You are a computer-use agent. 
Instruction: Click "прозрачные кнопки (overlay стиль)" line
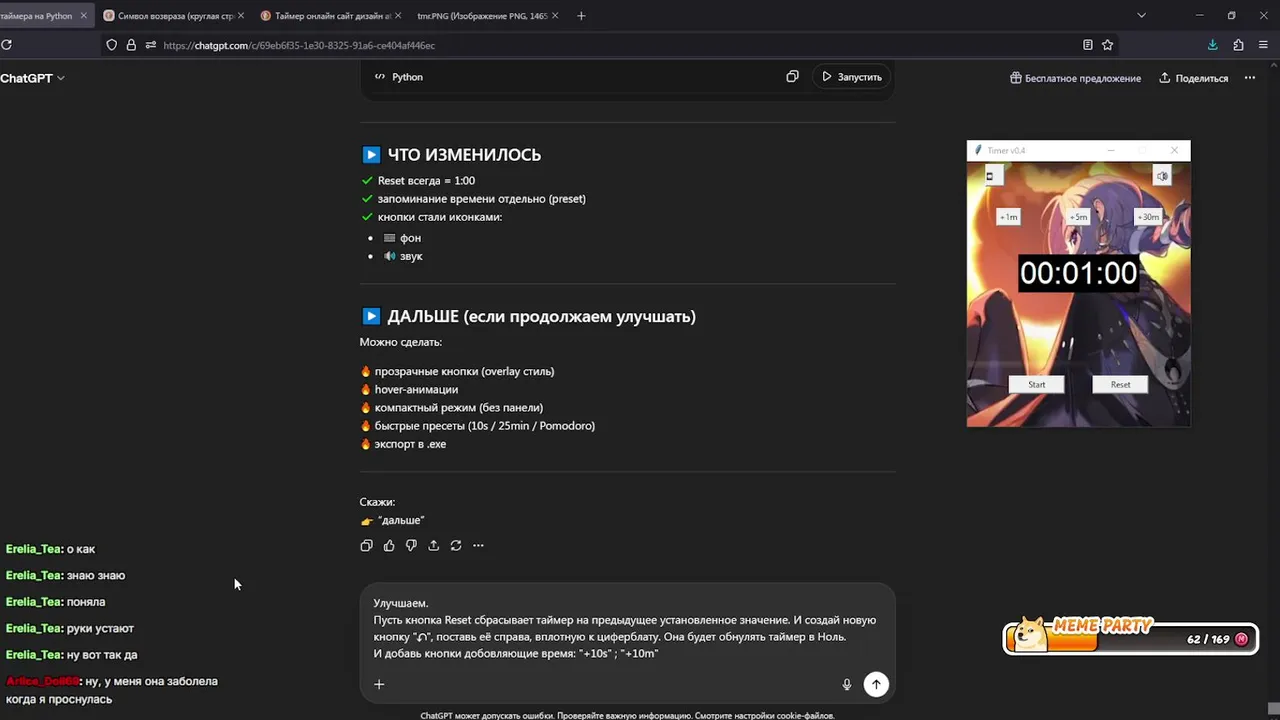pyautogui.click(x=464, y=372)
